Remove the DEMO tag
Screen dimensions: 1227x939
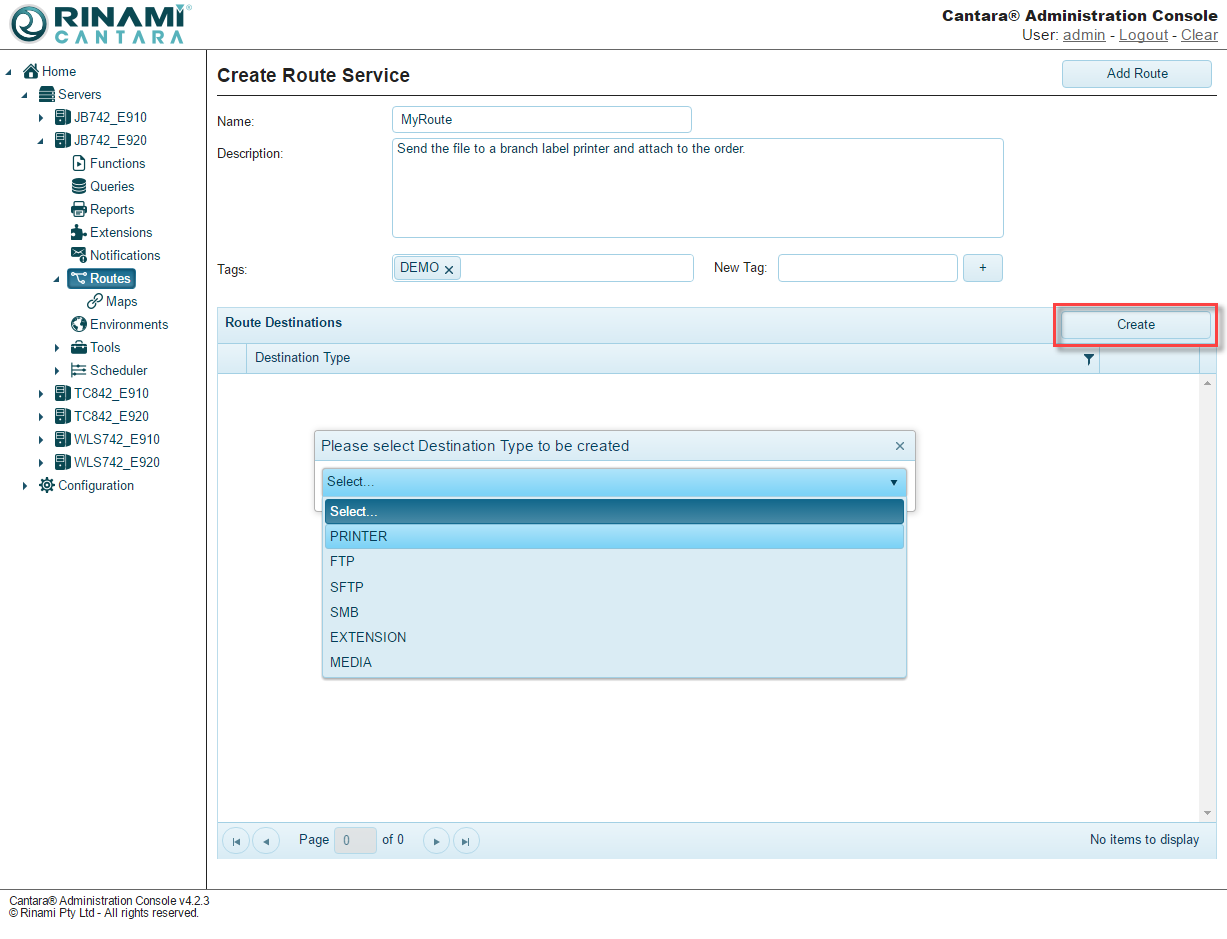449,269
